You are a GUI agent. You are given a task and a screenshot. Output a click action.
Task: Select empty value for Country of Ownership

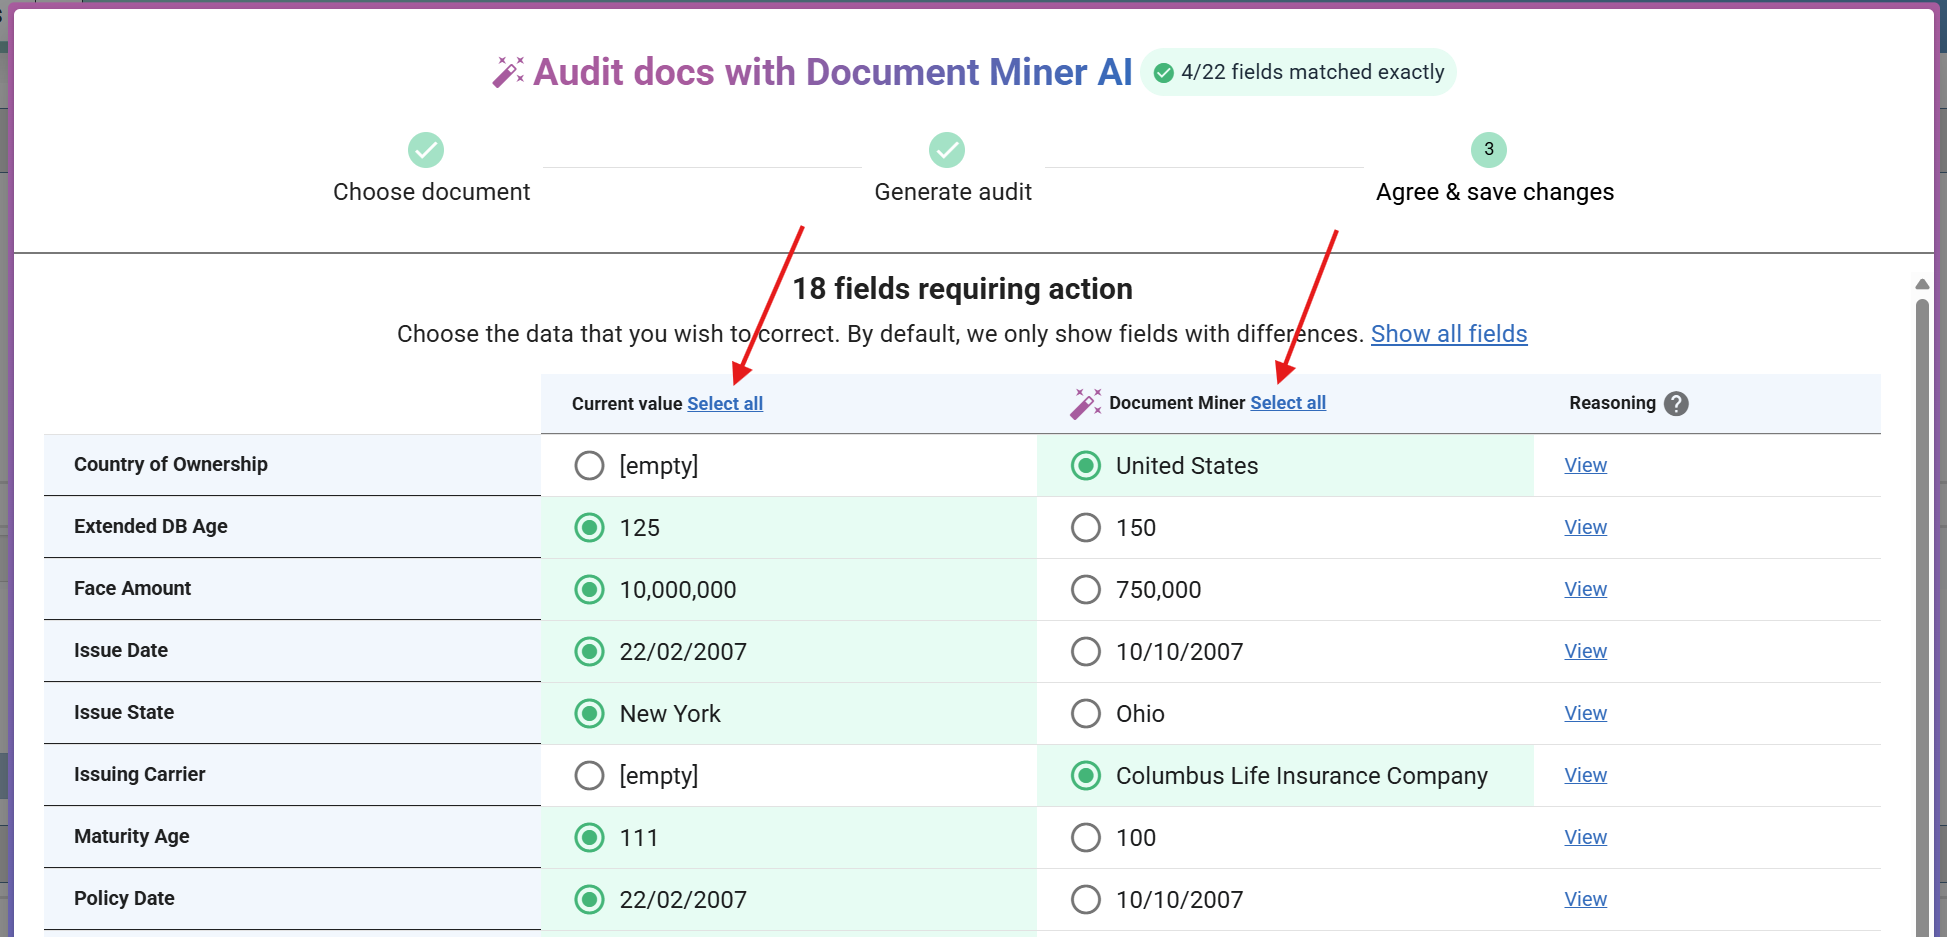(x=589, y=466)
